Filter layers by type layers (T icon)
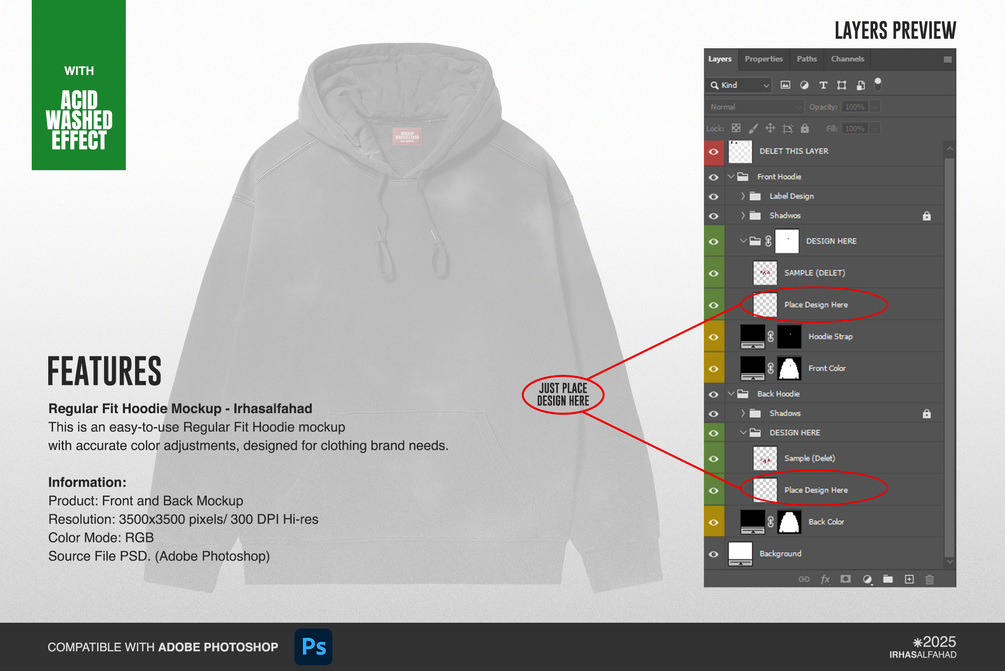This screenshot has width=1005, height=671. pyautogui.click(x=823, y=85)
